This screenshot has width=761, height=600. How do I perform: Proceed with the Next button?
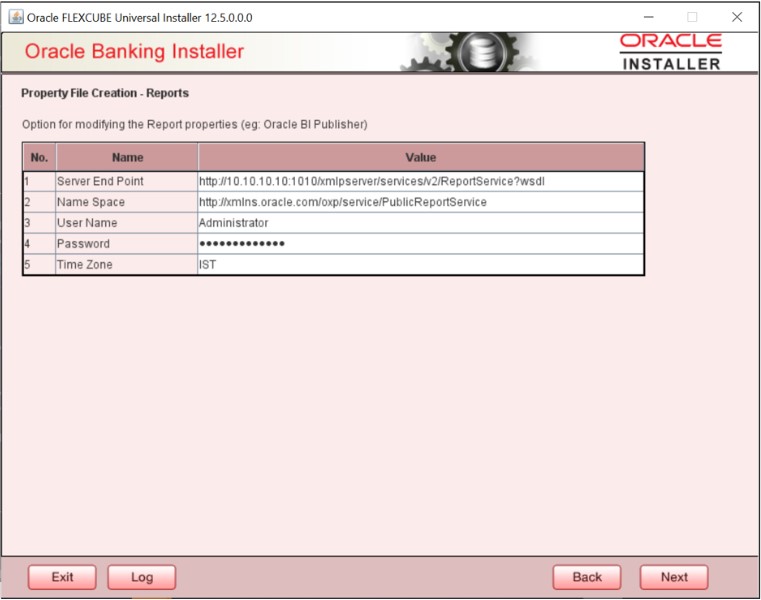pyautogui.click(x=674, y=577)
